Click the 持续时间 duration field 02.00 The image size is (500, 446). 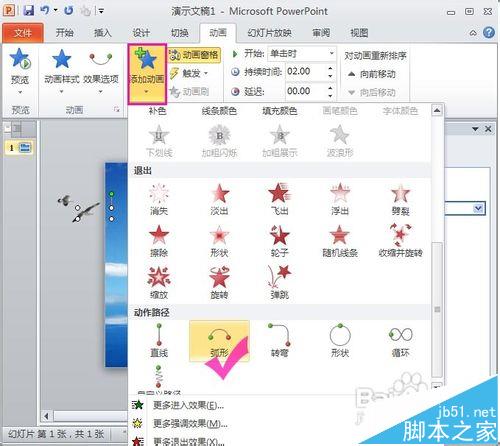point(305,71)
